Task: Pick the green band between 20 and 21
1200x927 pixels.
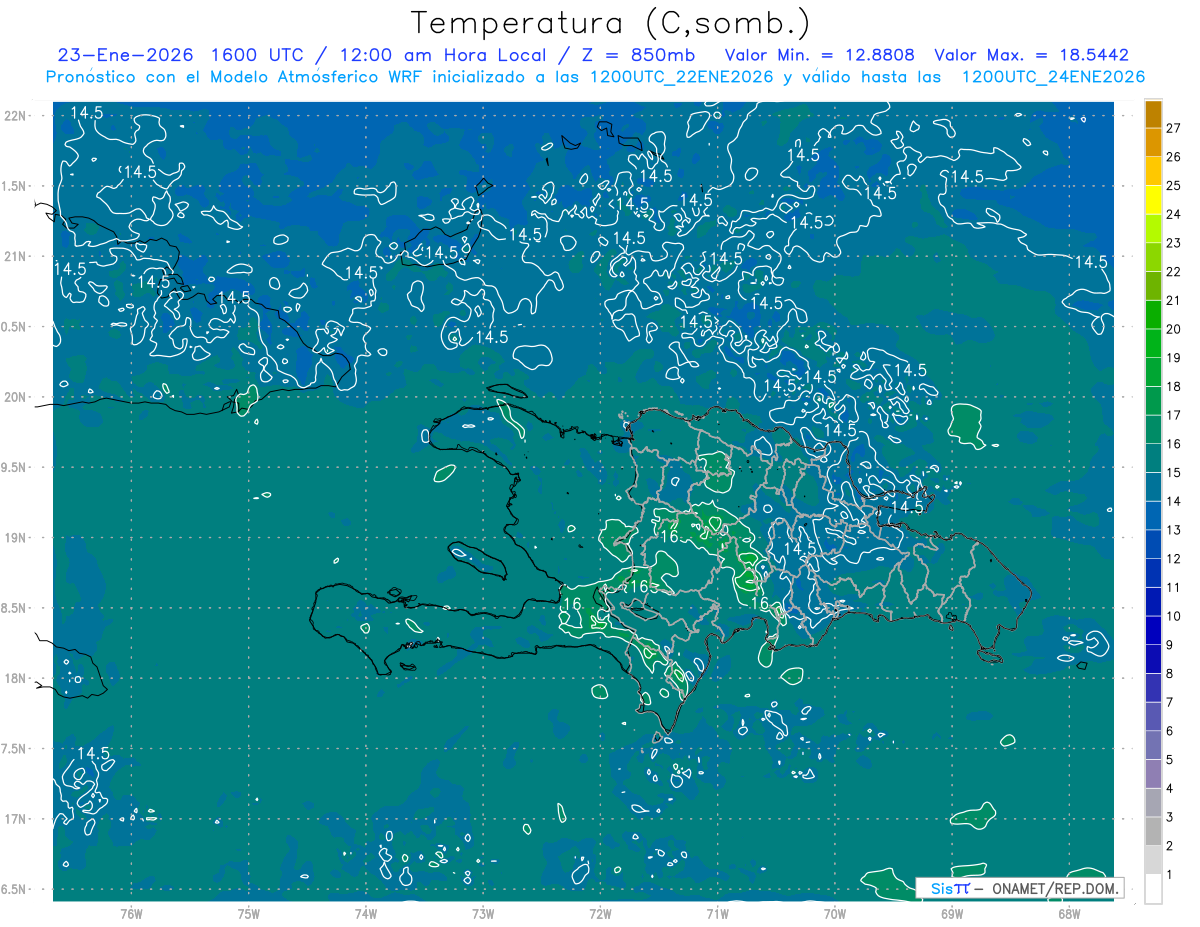Action: (x=1153, y=315)
